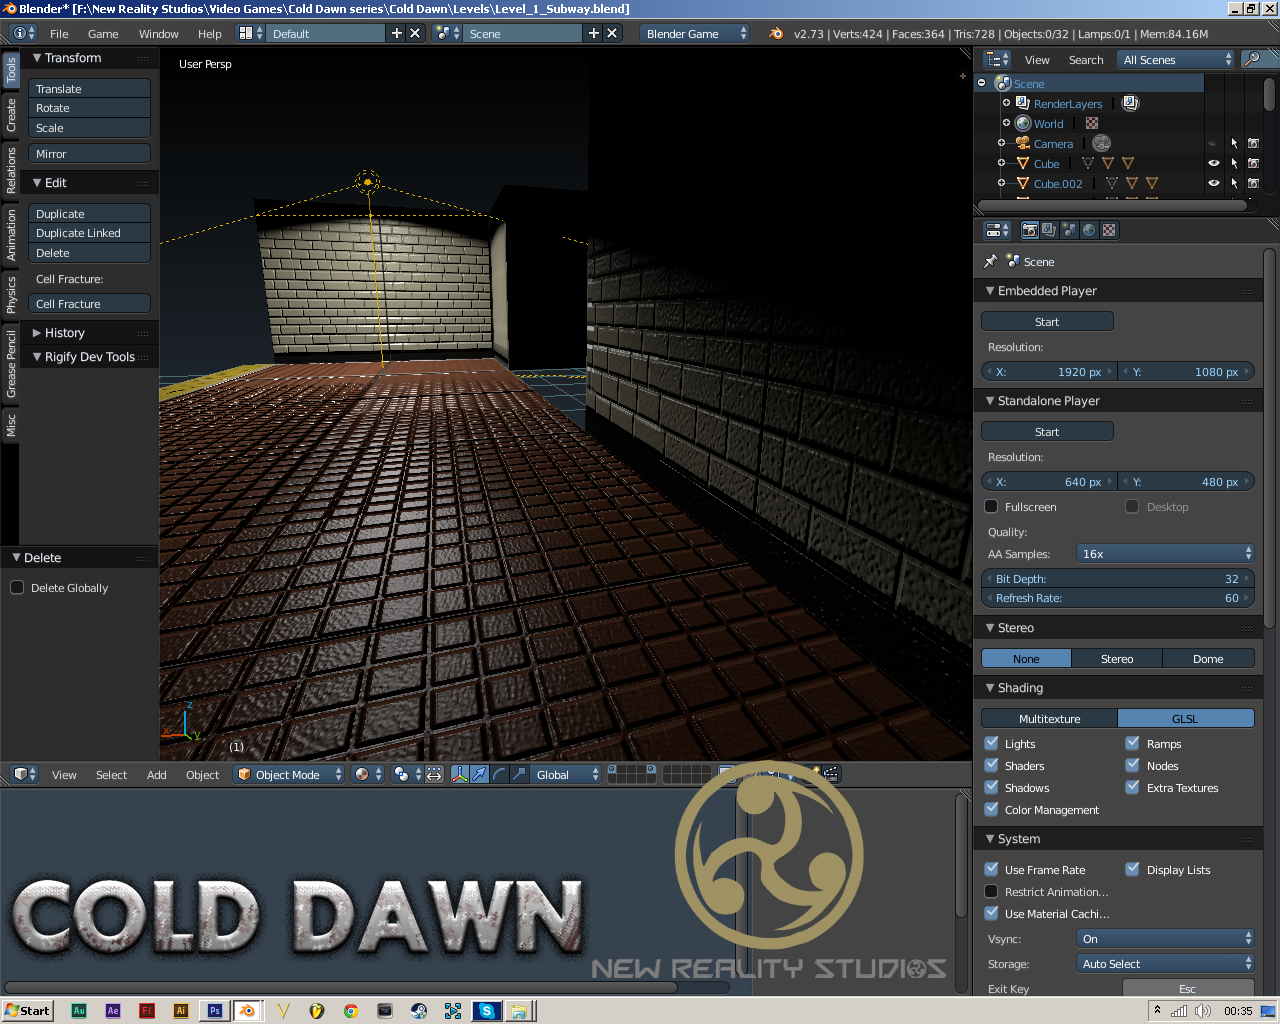
Task: Open the World properties globe tab
Action: (1089, 230)
